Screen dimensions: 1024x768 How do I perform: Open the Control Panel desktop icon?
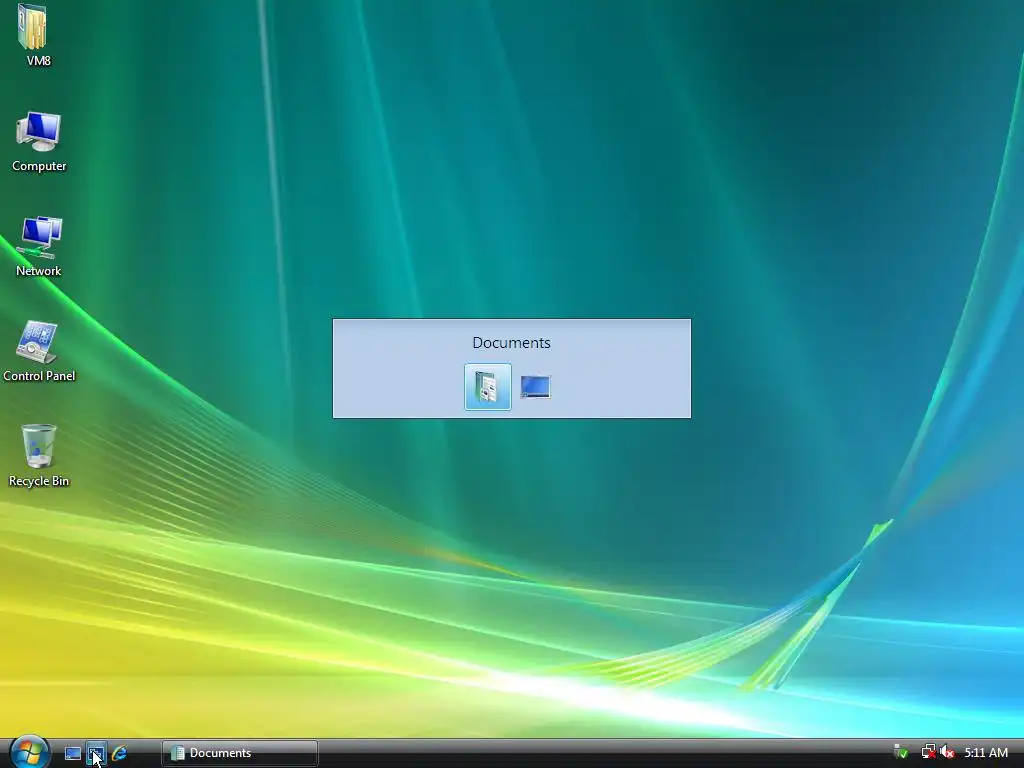(x=37, y=342)
